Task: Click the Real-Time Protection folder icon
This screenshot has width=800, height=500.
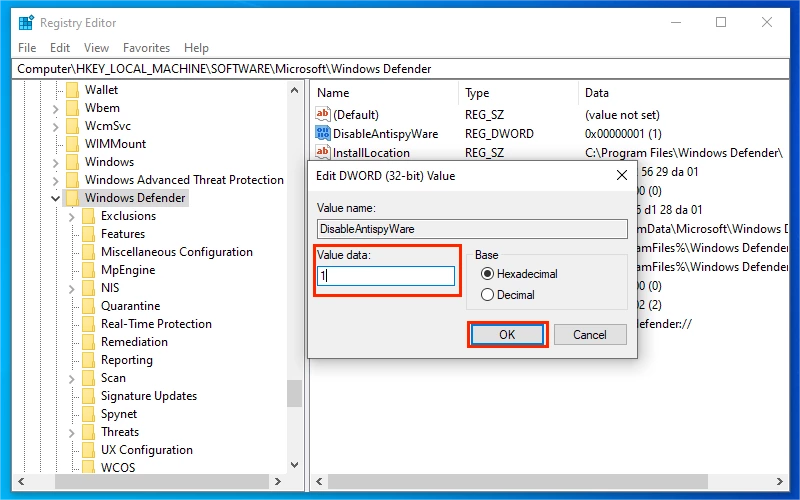Action: coord(89,324)
